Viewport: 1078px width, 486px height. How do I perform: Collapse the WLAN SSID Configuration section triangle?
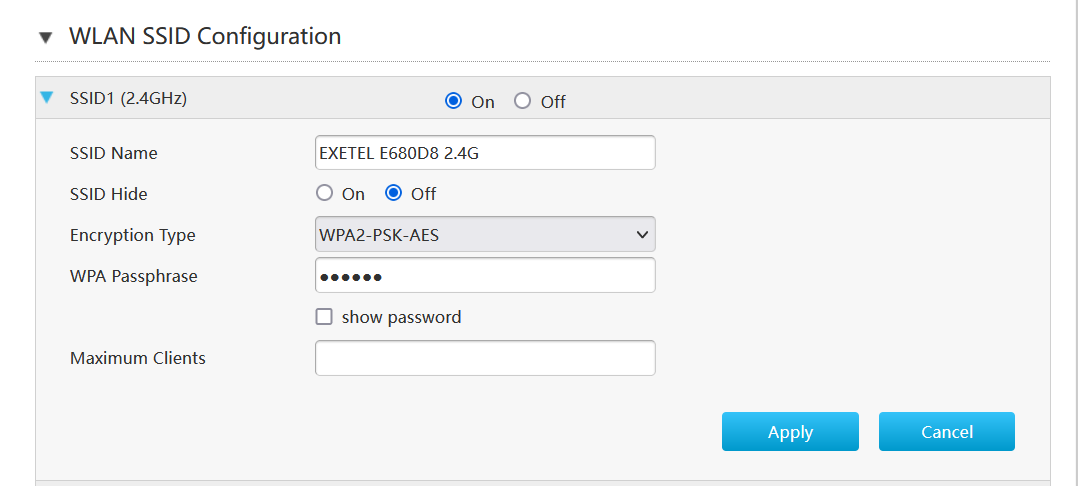[x=44, y=38]
